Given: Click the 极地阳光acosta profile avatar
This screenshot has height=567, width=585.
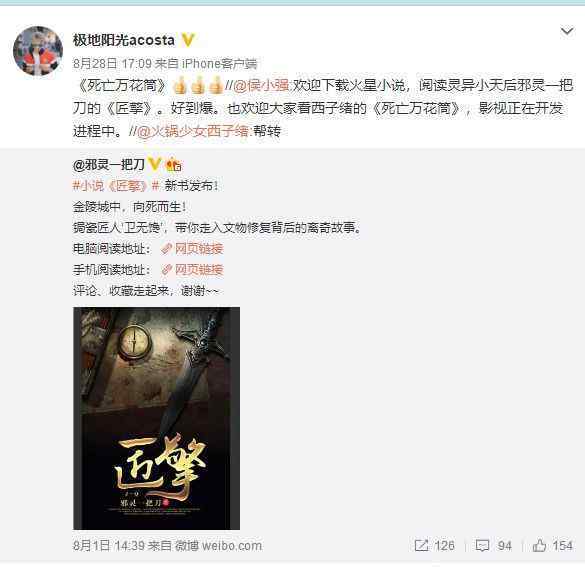Looking at the screenshot, I should [x=38, y=51].
